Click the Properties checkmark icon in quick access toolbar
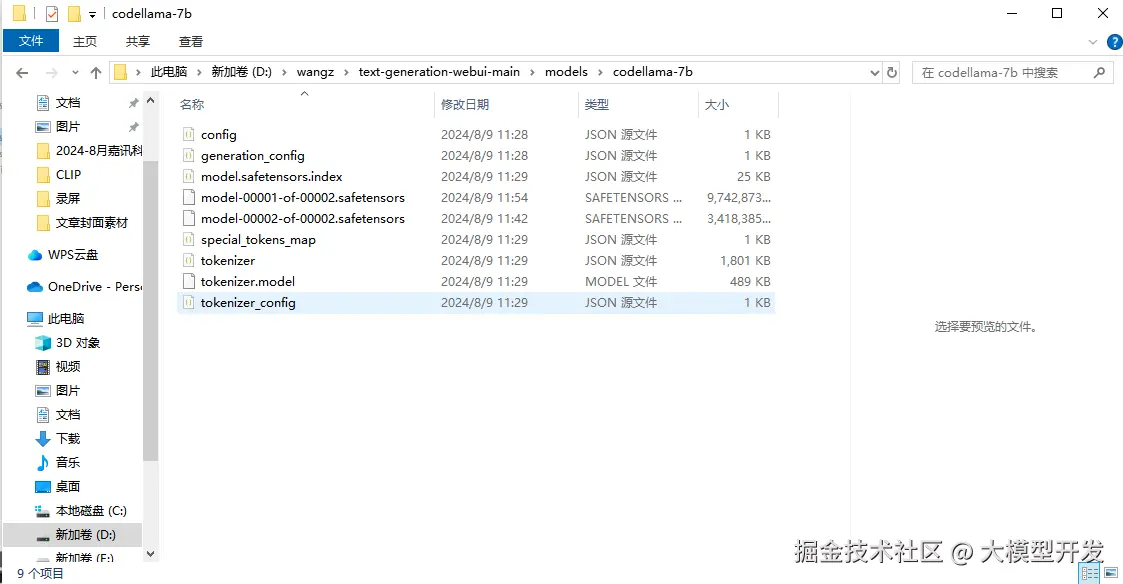The image size is (1123, 584). 52,13
